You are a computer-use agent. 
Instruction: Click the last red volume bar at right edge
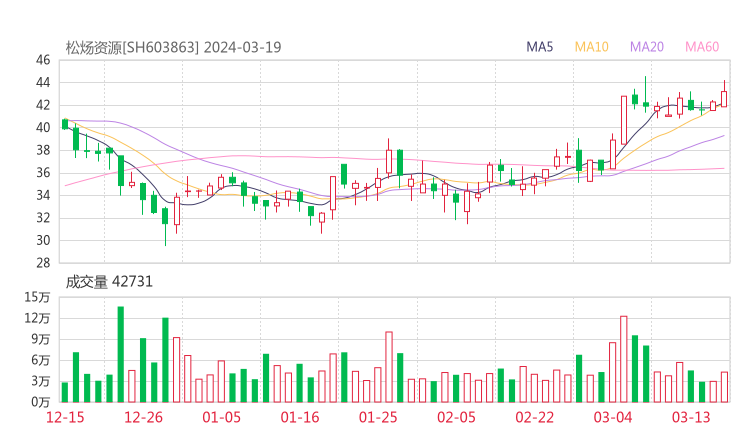click(x=724, y=387)
